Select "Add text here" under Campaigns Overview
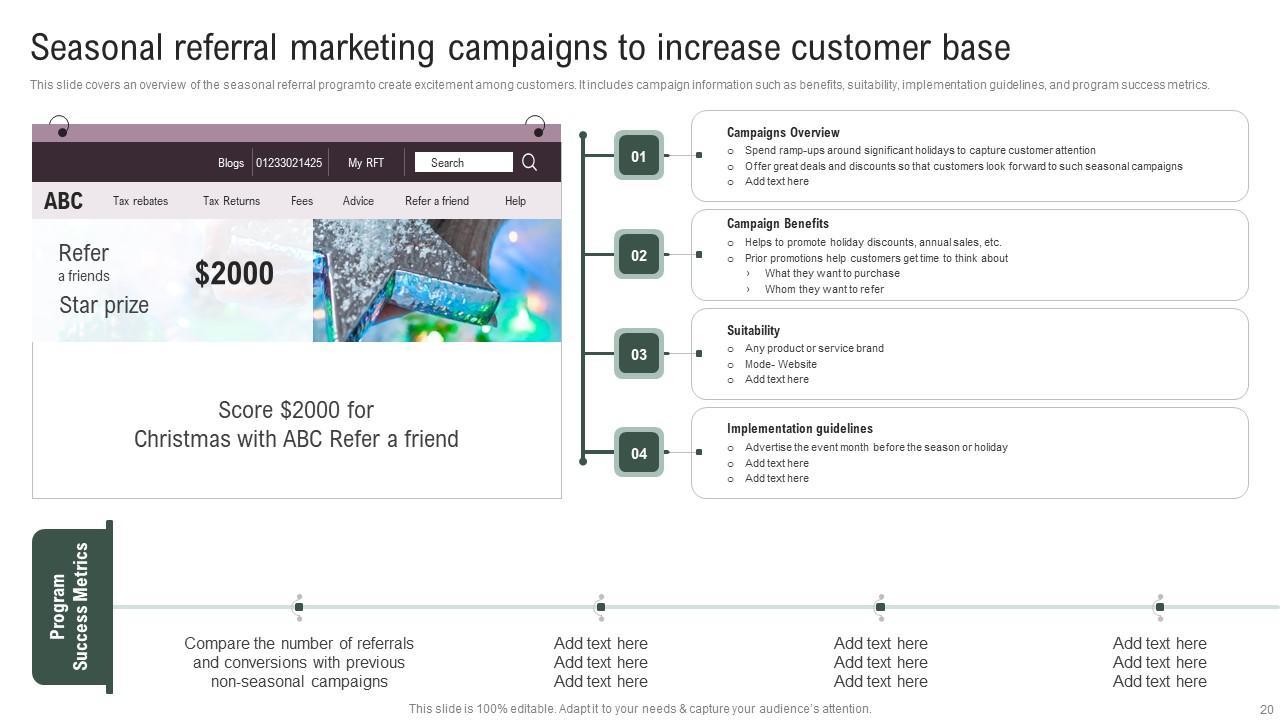Screen dimensions: 1280x720 tap(777, 182)
